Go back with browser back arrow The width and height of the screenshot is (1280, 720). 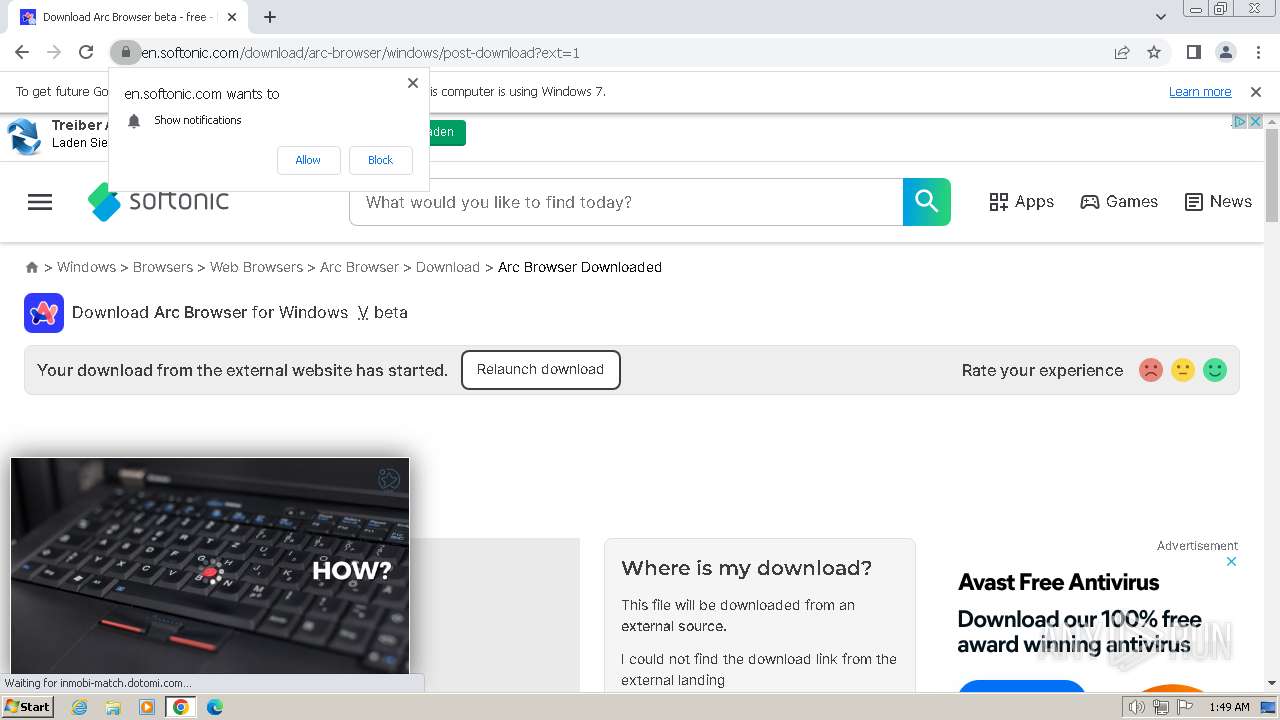22,53
